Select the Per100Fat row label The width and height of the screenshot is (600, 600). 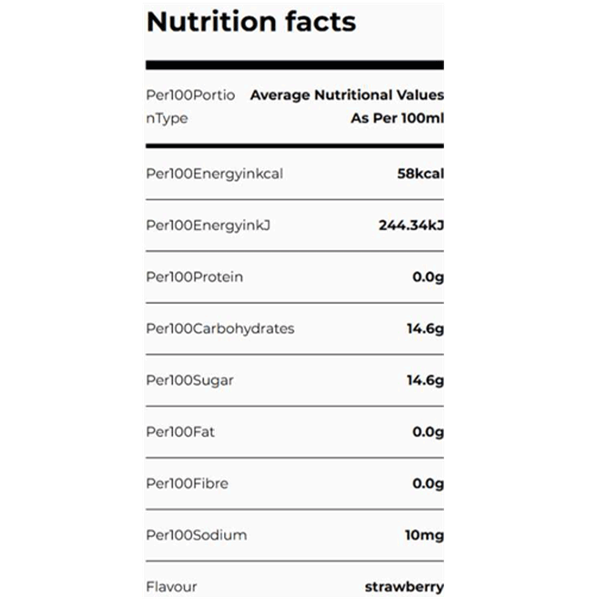[180, 432]
